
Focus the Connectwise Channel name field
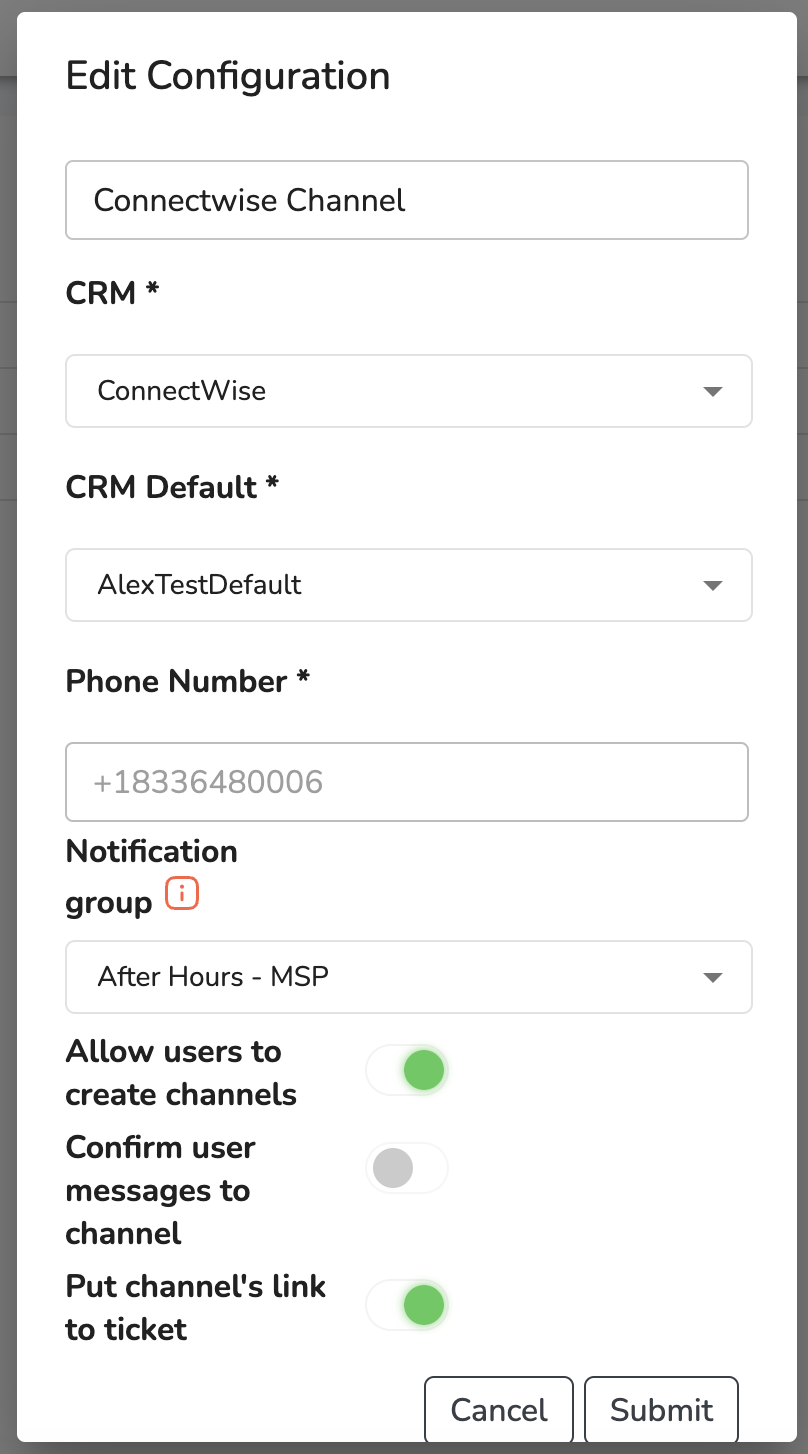407,200
